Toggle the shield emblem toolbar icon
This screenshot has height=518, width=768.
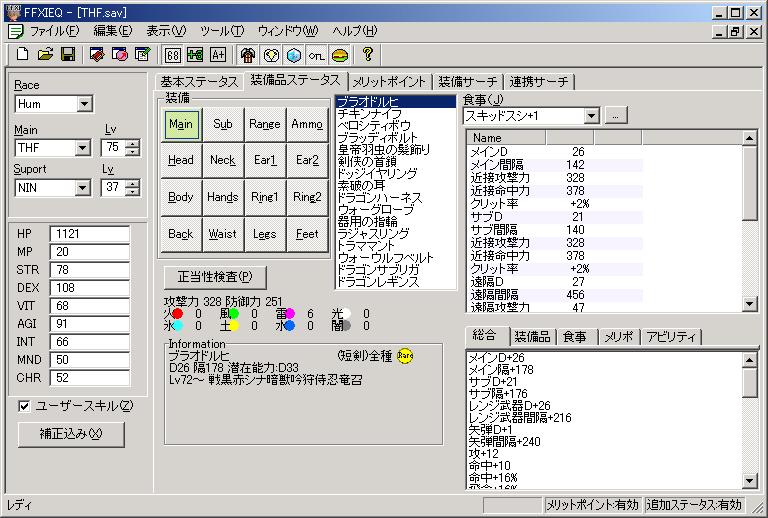coord(271,54)
